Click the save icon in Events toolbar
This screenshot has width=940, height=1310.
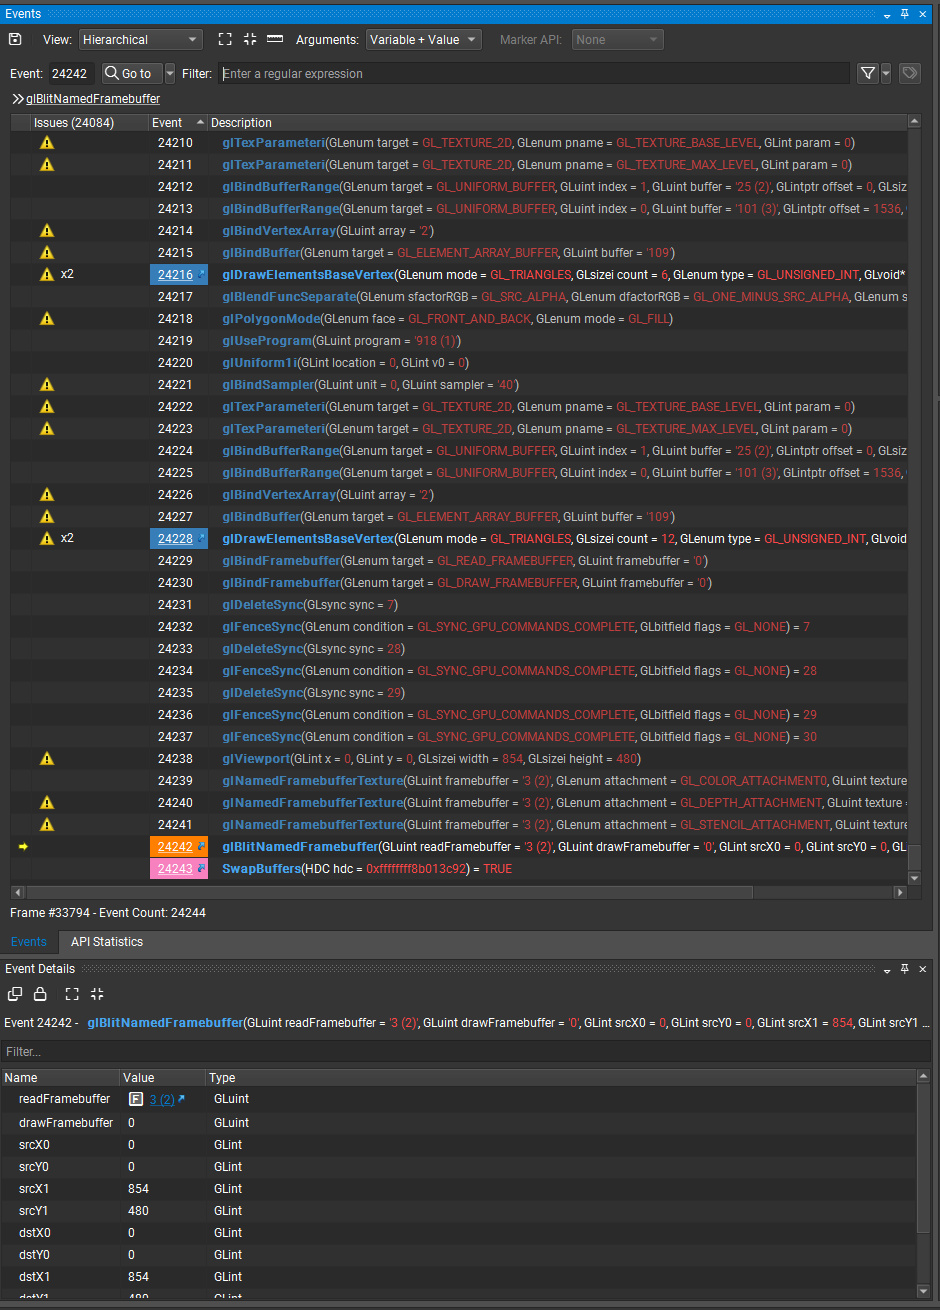coord(15,39)
